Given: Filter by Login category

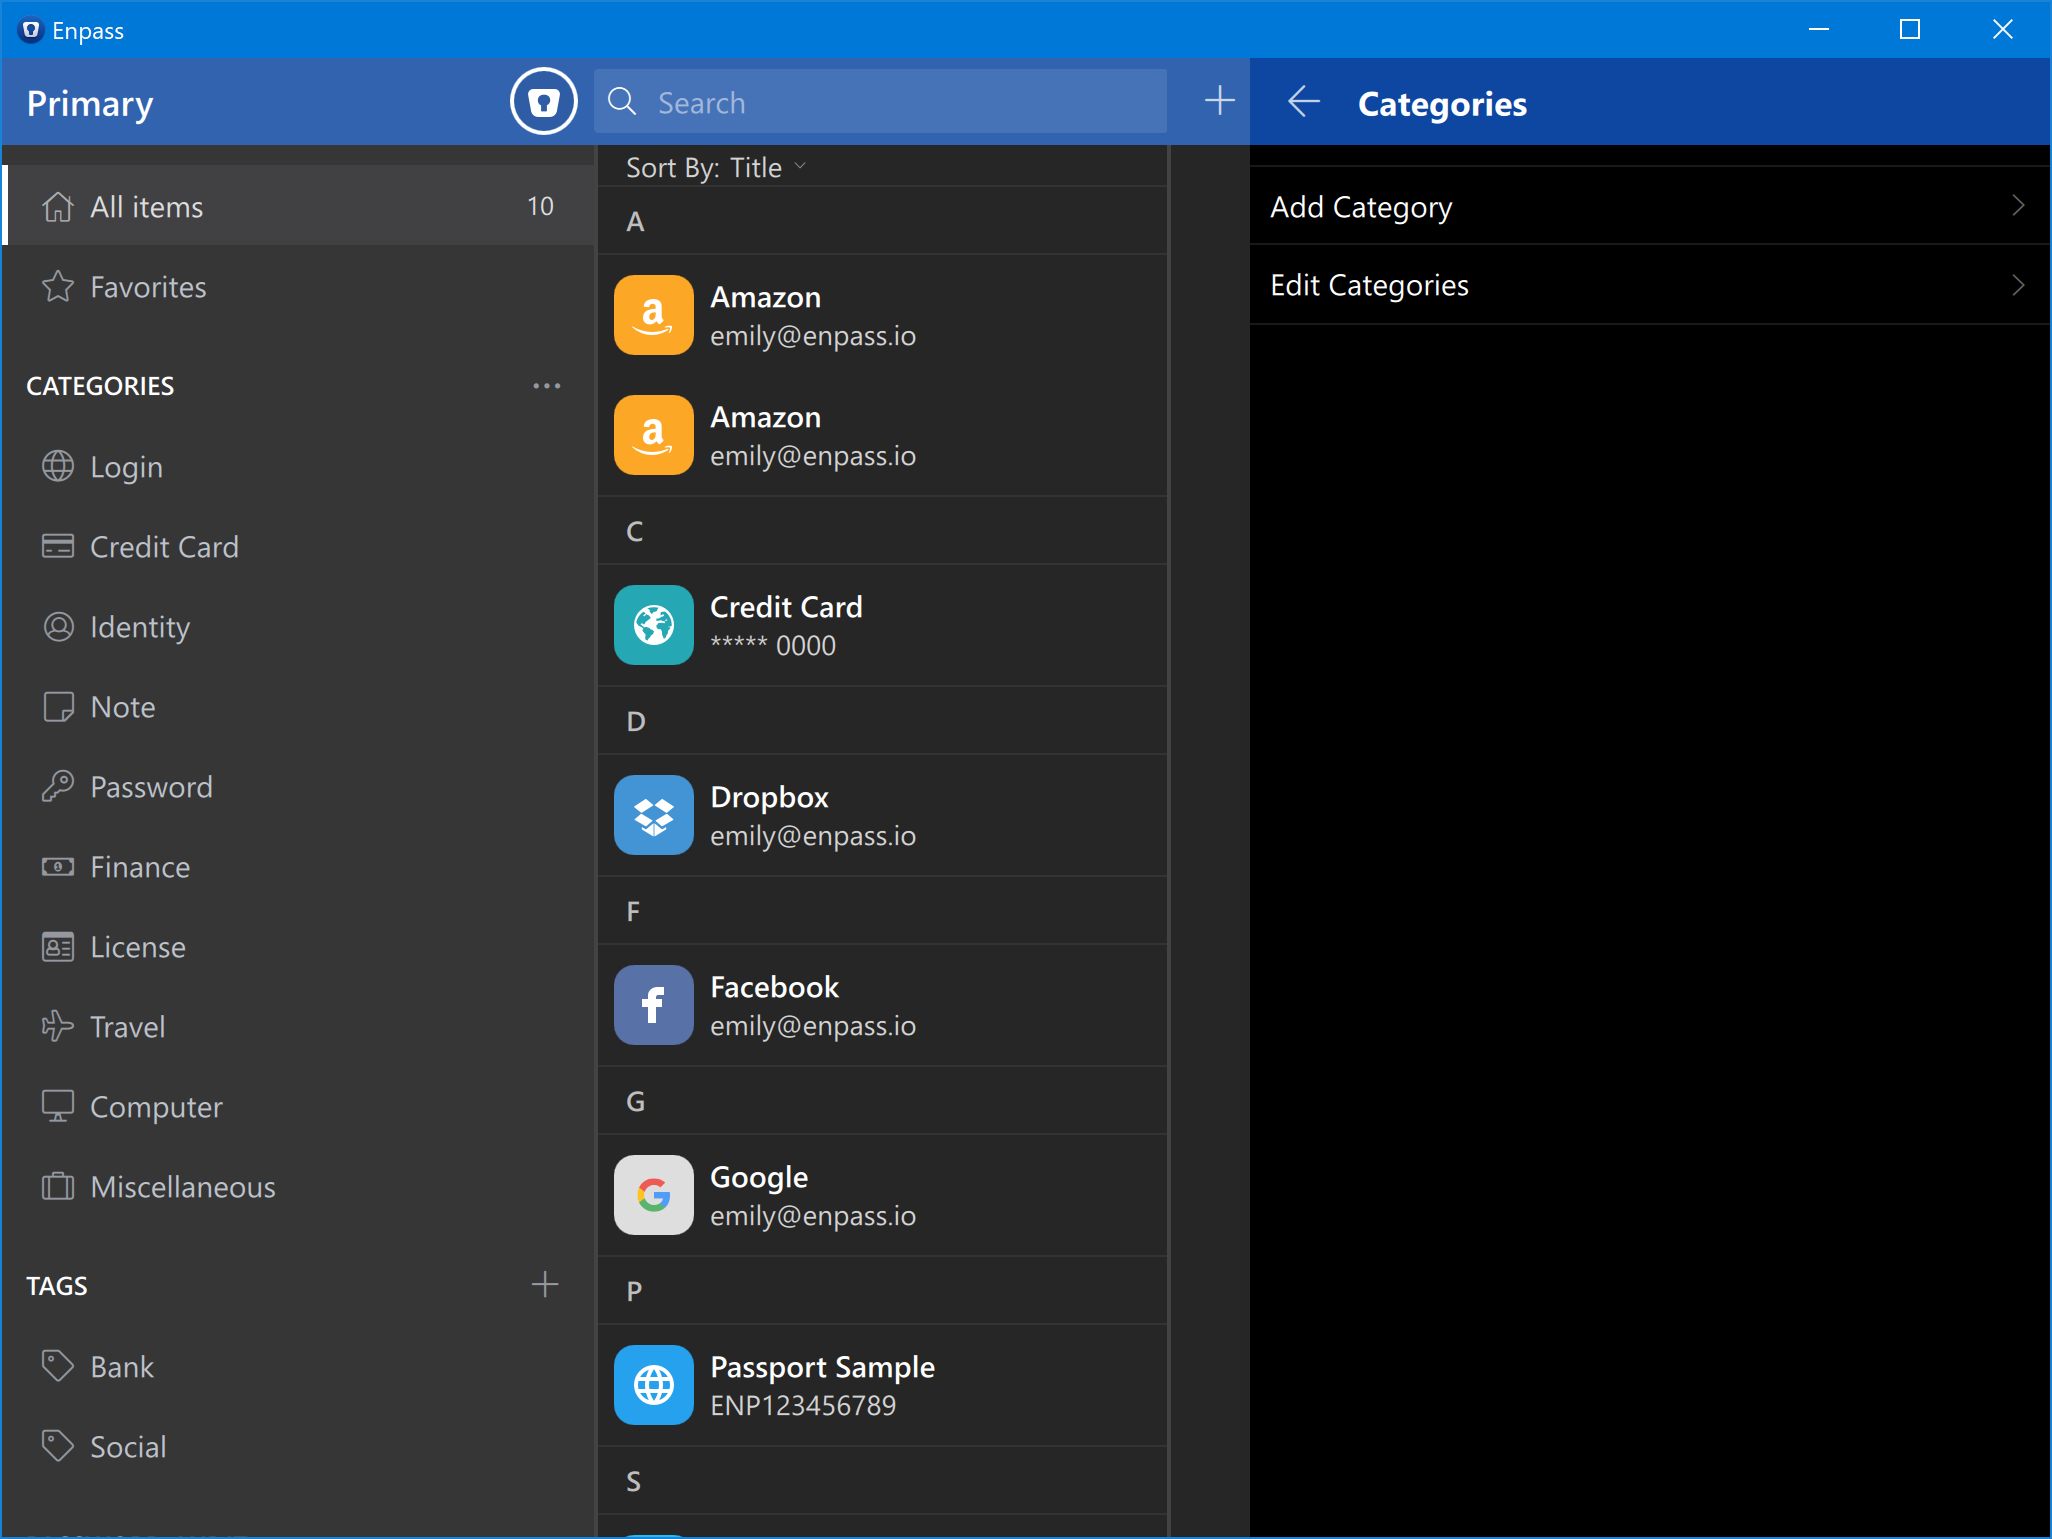Looking at the screenshot, I should 299,467.
